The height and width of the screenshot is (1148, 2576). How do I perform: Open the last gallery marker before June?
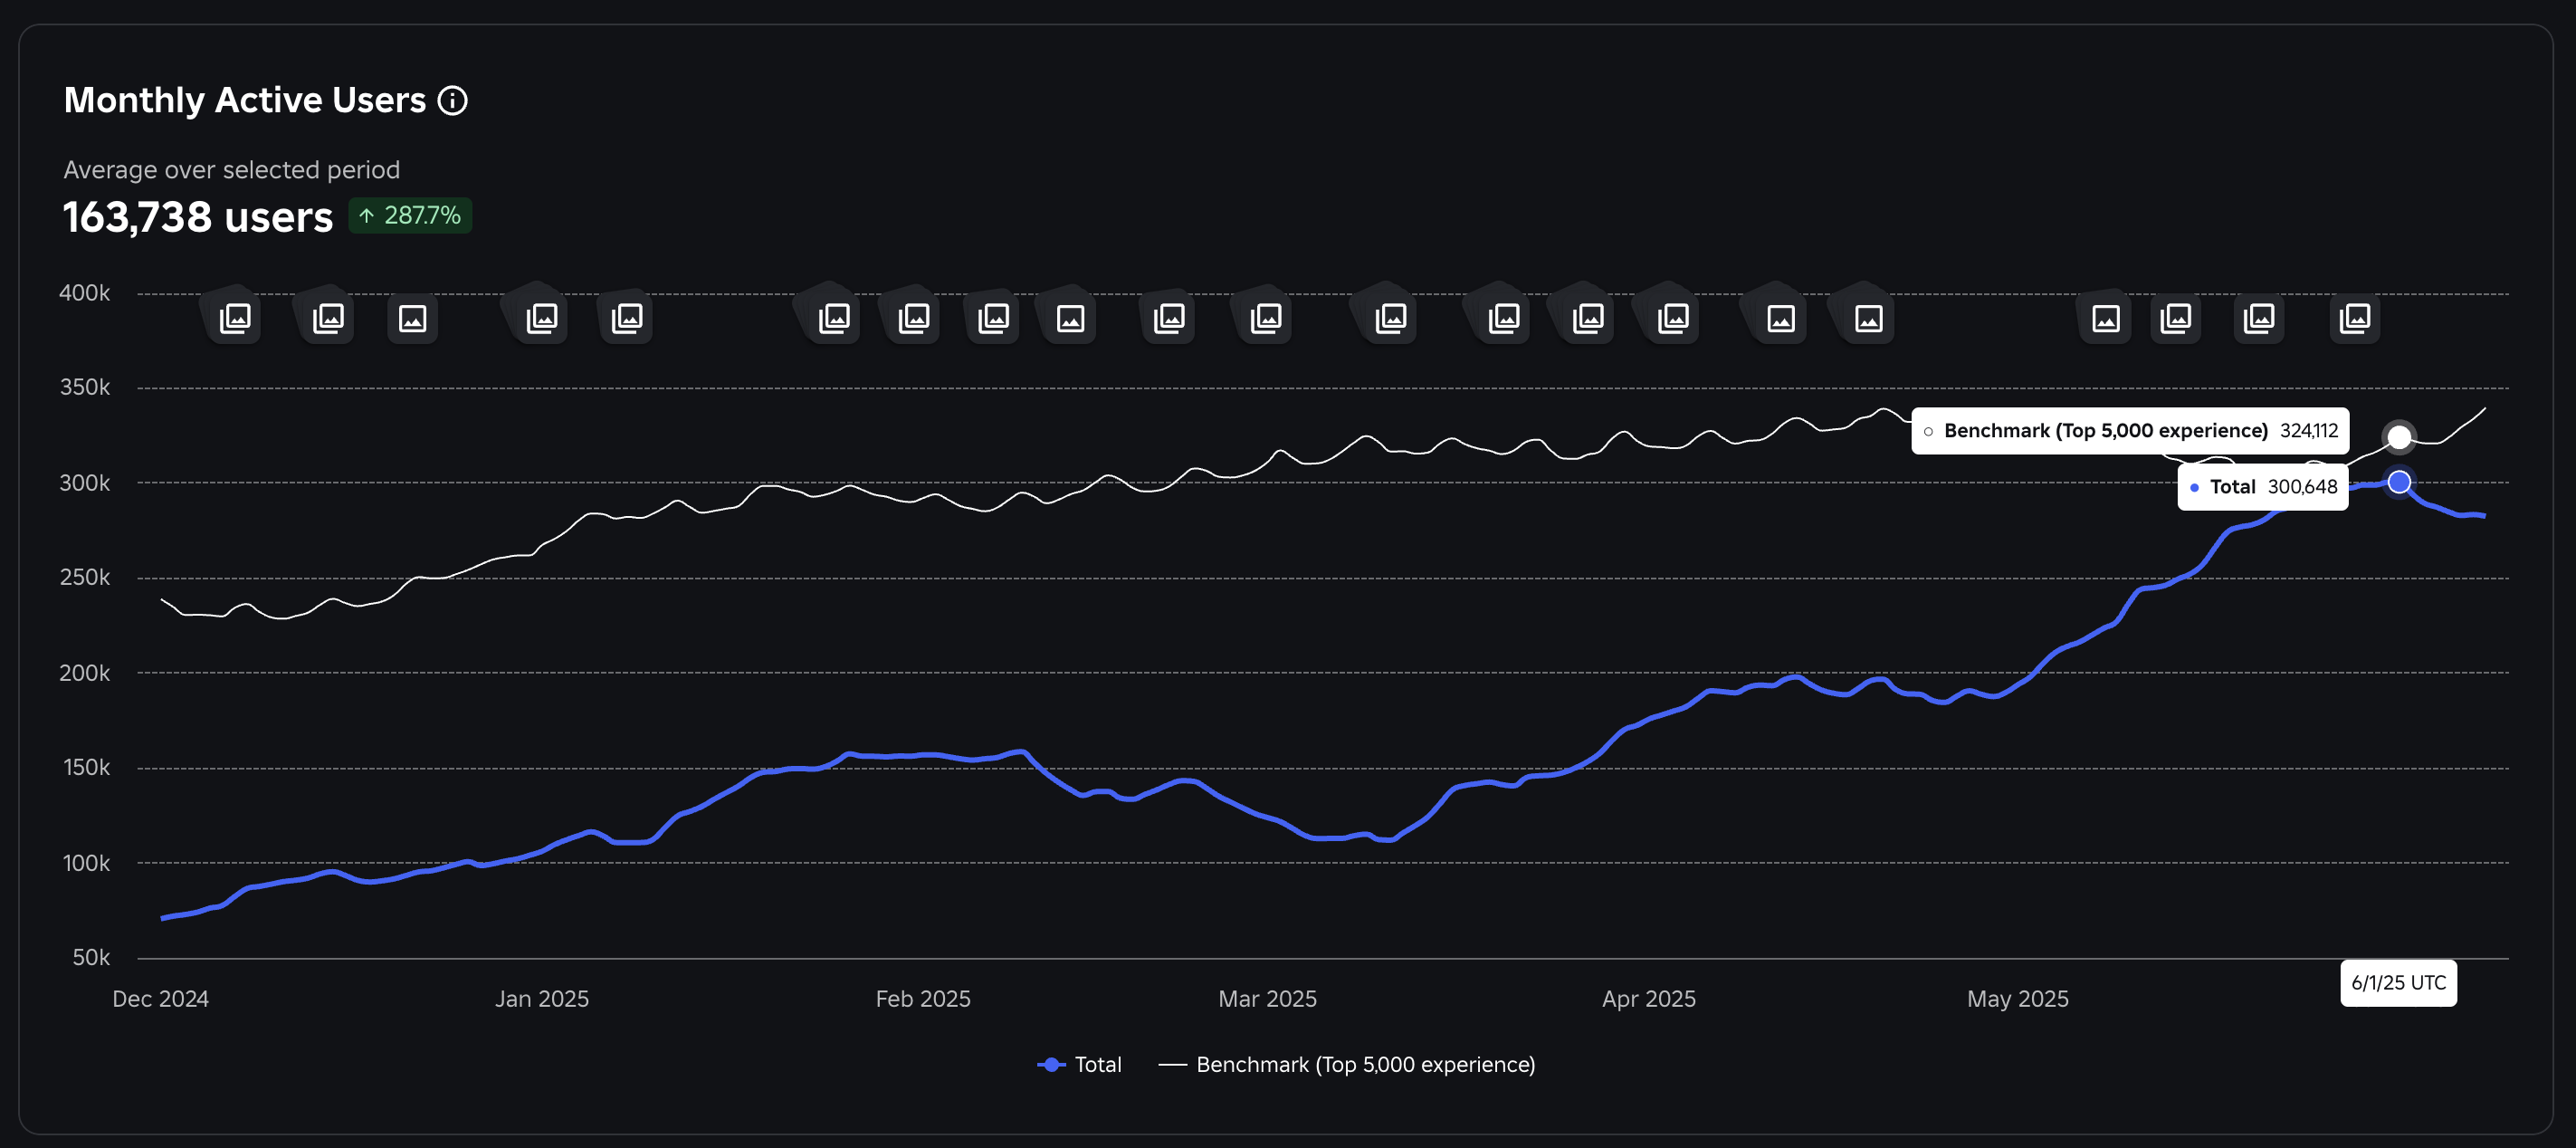[2354, 318]
